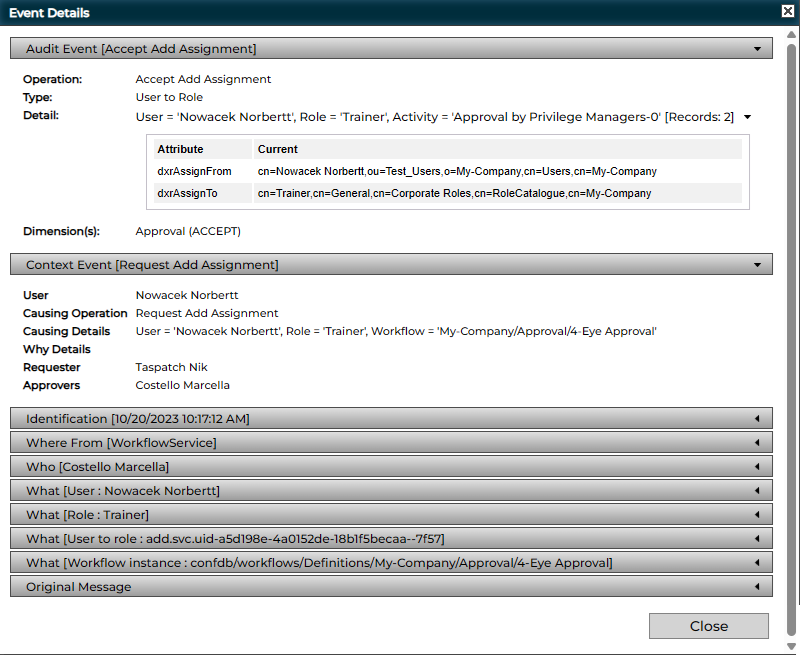The image size is (800, 655).
Task: Click the scrollbar up arrow
Action: tap(791, 35)
